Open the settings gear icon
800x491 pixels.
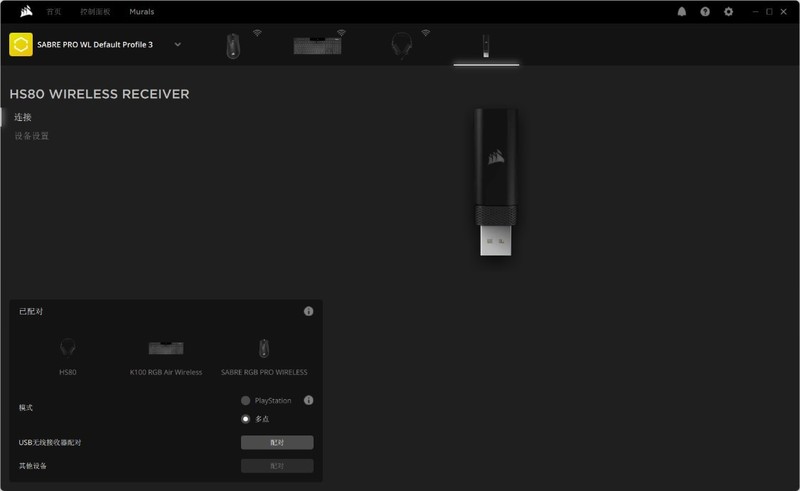click(x=728, y=11)
